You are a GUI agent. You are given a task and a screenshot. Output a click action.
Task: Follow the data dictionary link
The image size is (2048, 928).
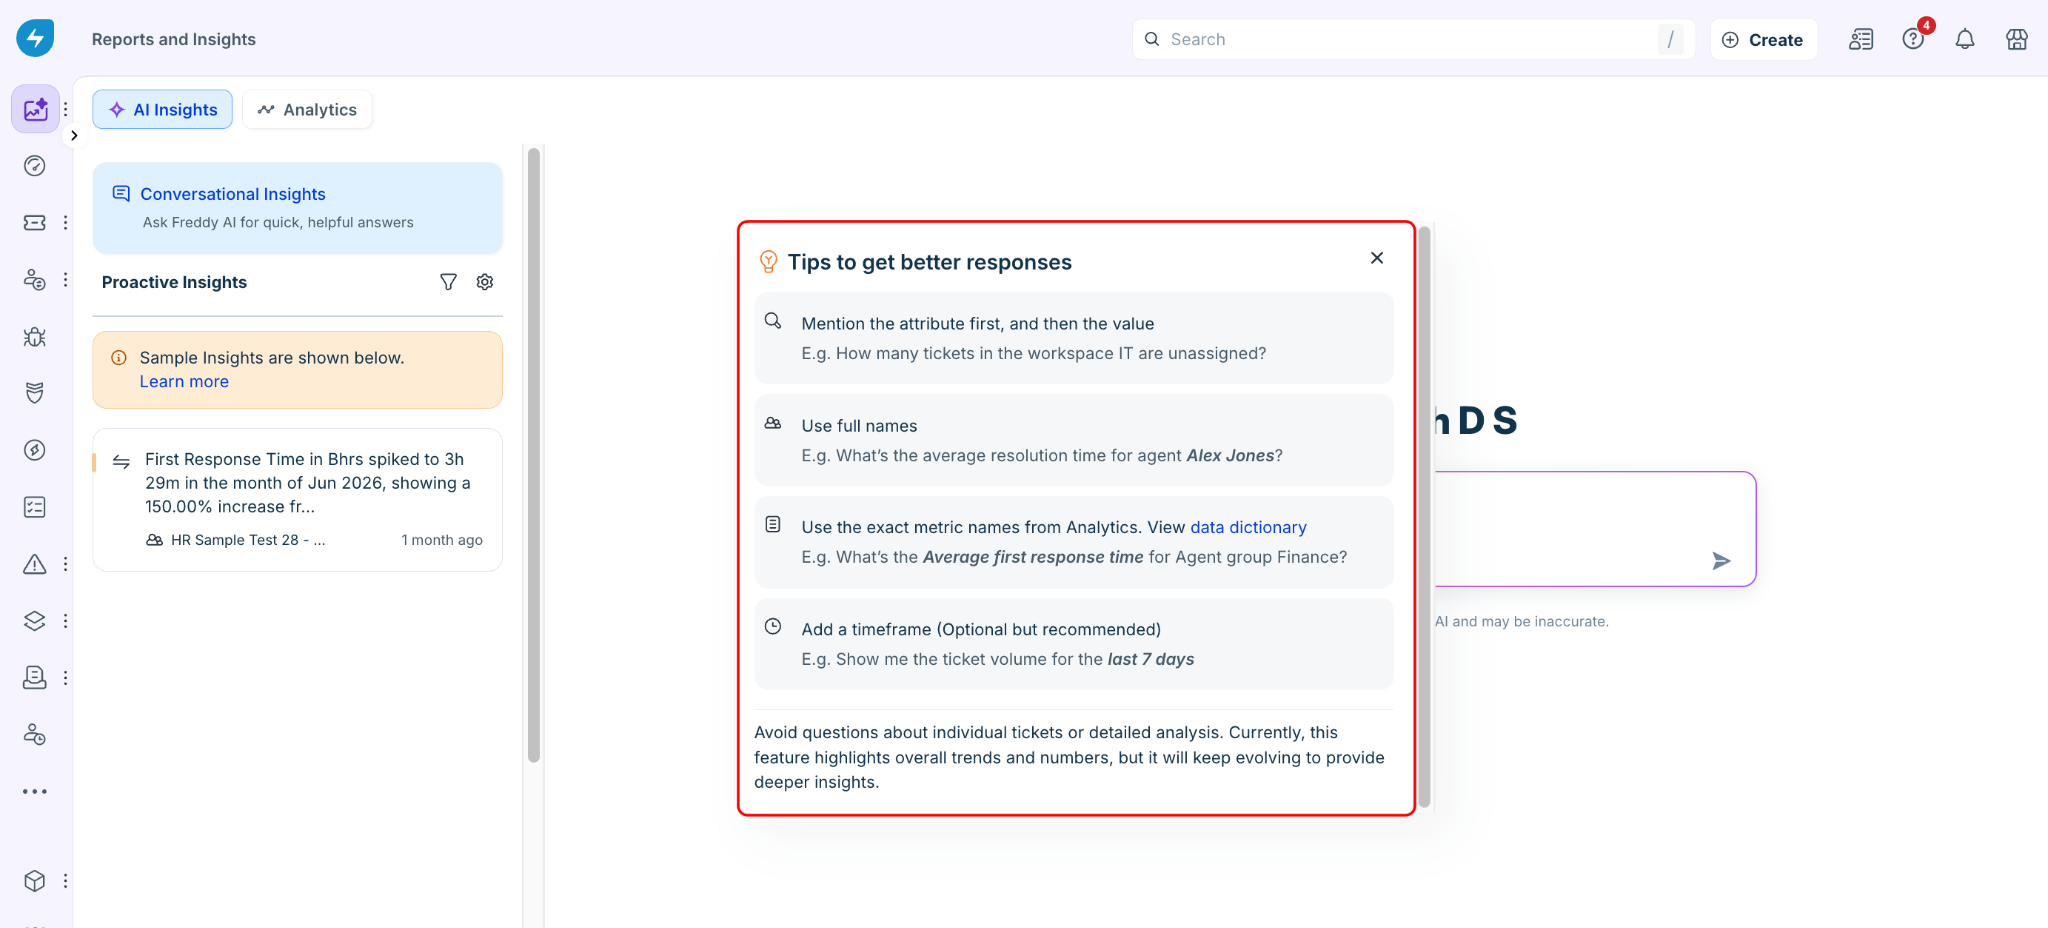[1248, 527]
